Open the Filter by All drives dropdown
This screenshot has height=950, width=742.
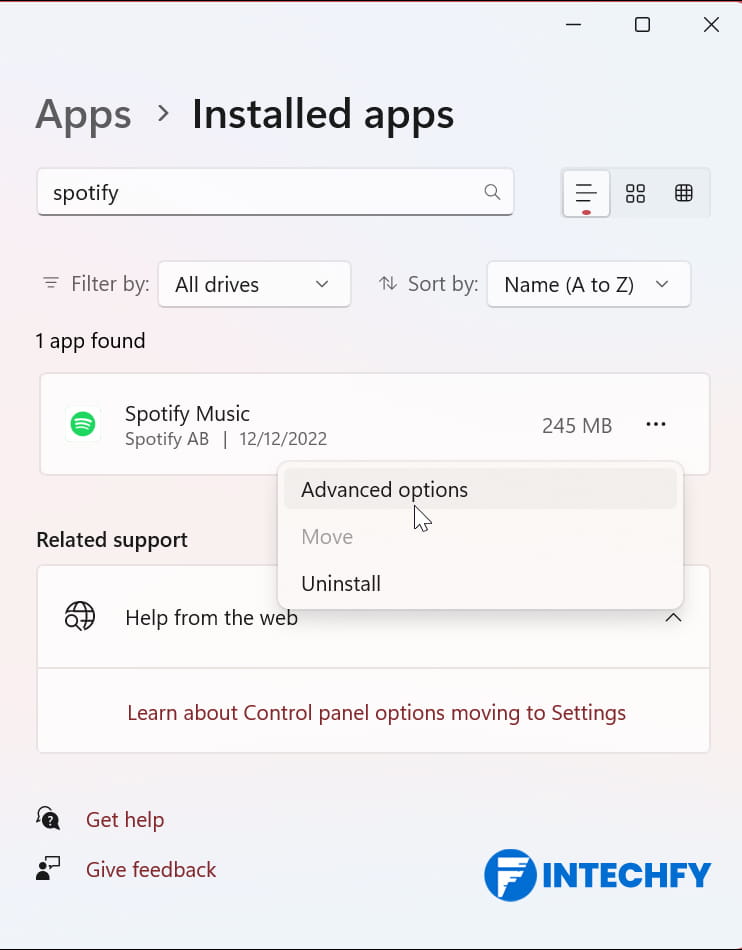(x=254, y=284)
